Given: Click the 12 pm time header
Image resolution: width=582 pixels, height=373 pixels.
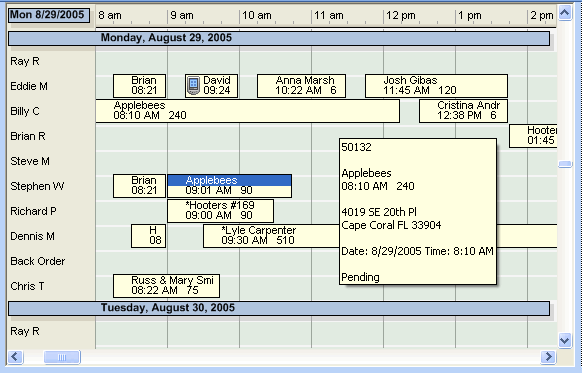Looking at the screenshot, I should [x=401, y=16].
